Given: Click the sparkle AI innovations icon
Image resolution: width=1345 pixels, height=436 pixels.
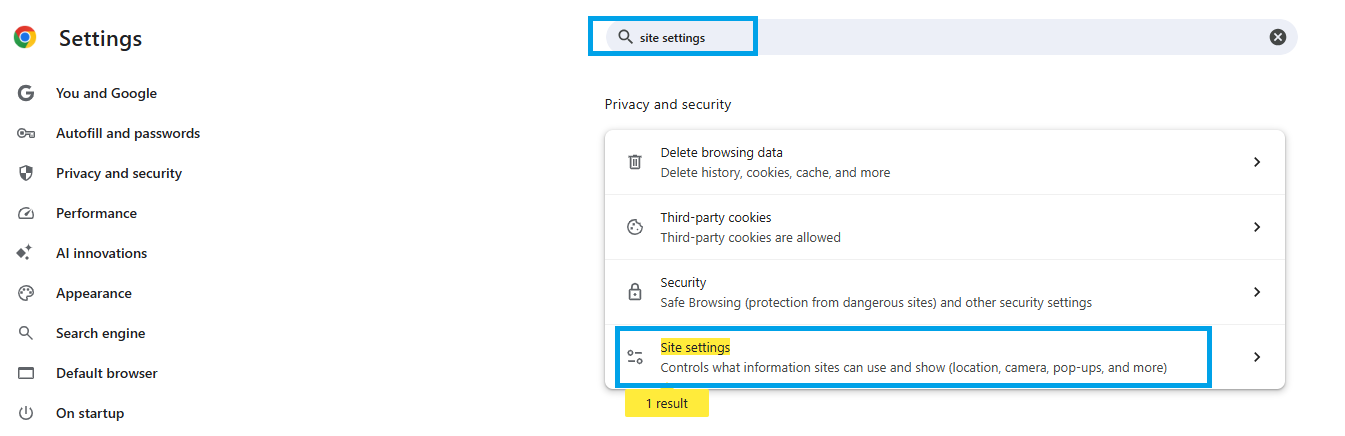Looking at the screenshot, I should (25, 253).
